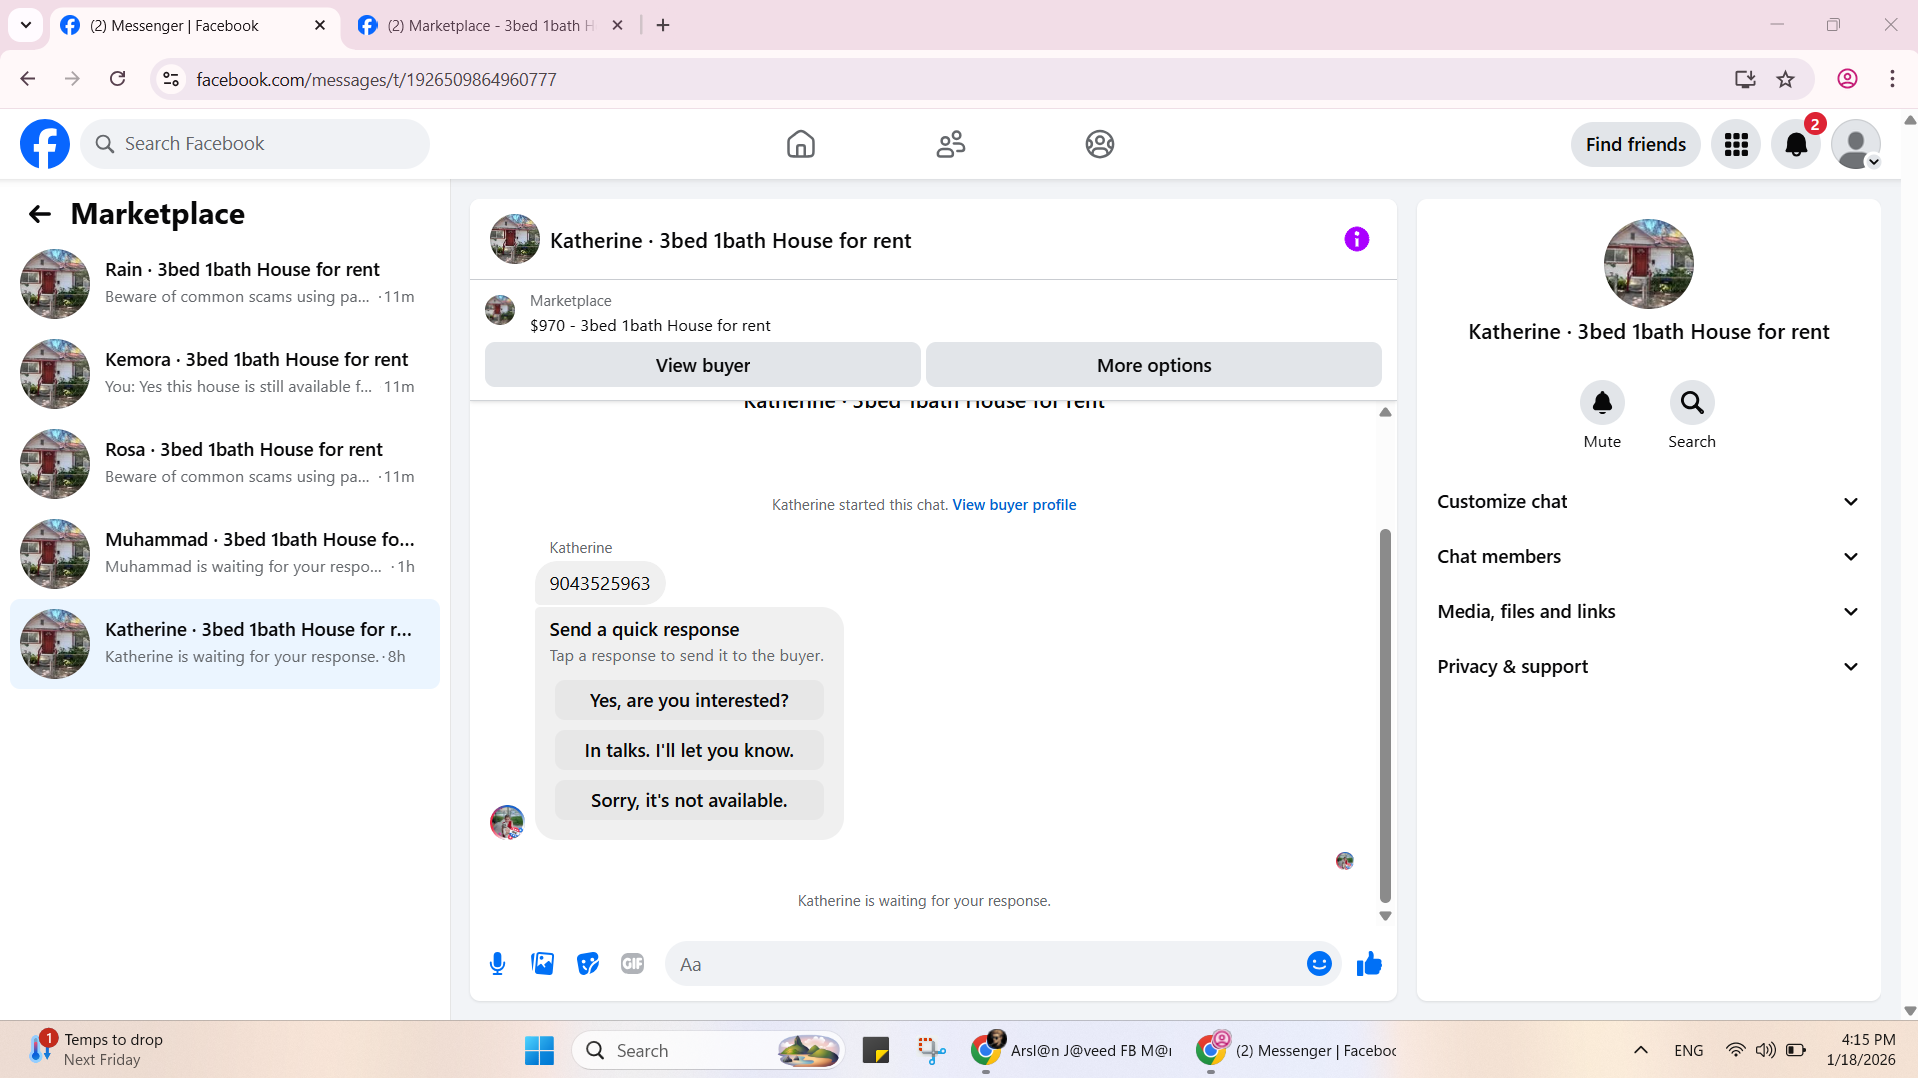1918x1078 pixels.
Task: Send a thumbs-up like
Action: click(x=1369, y=964)
